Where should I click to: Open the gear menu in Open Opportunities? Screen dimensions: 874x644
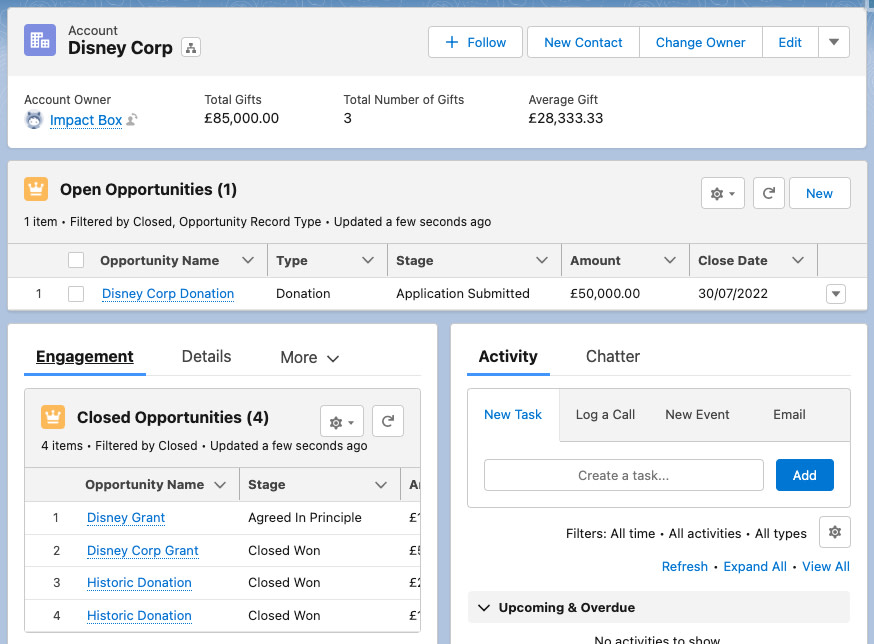click(722, 193)
